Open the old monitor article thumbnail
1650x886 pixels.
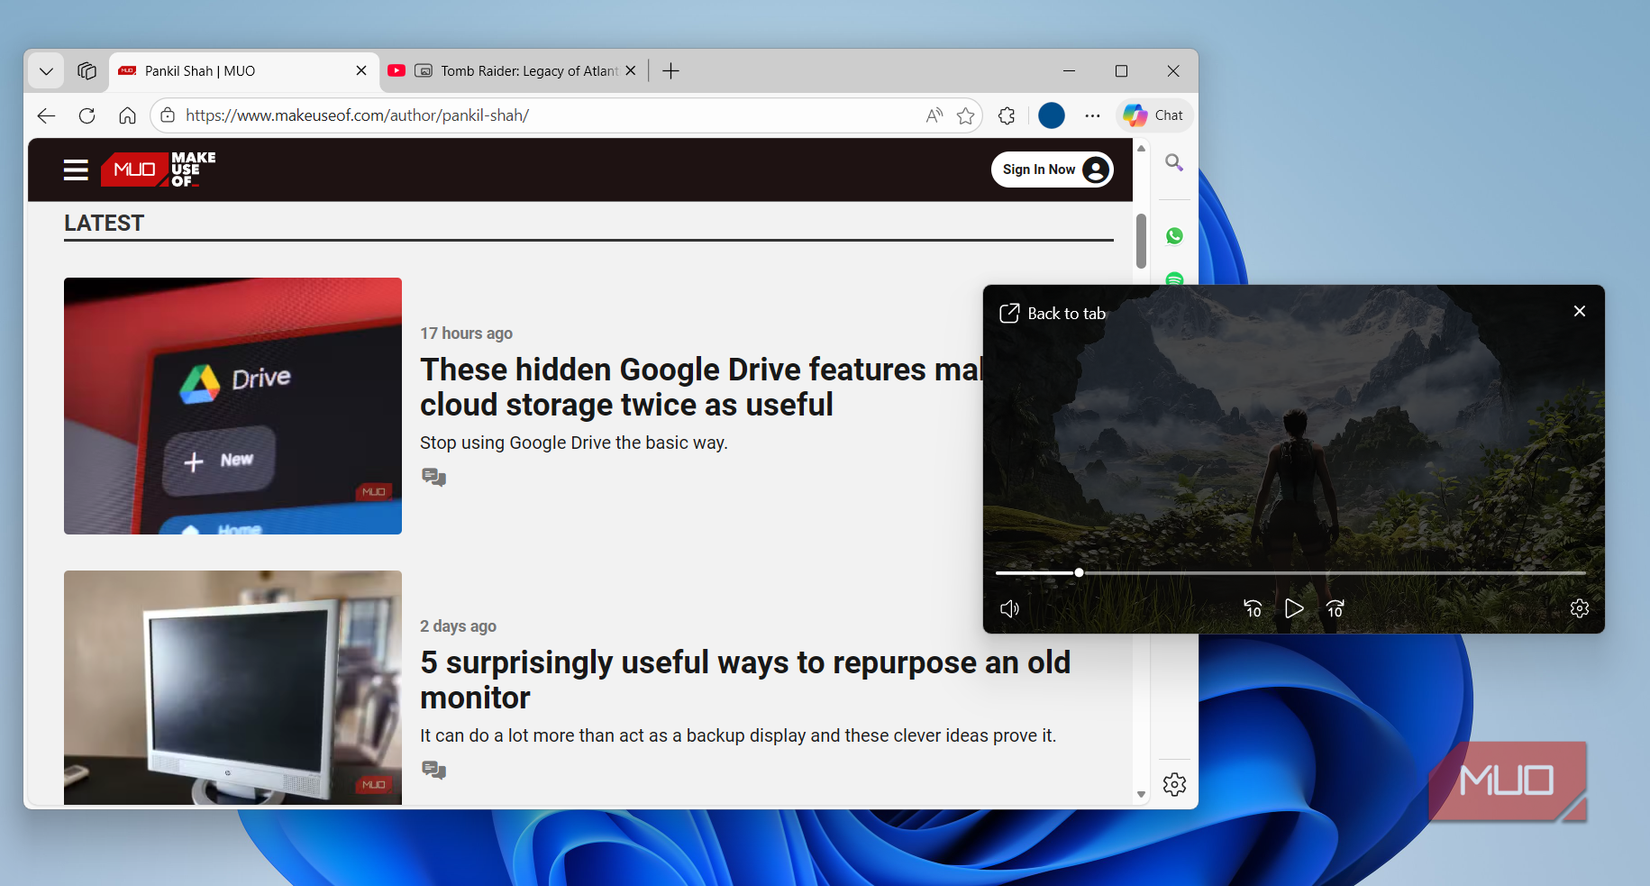point(233,688)
